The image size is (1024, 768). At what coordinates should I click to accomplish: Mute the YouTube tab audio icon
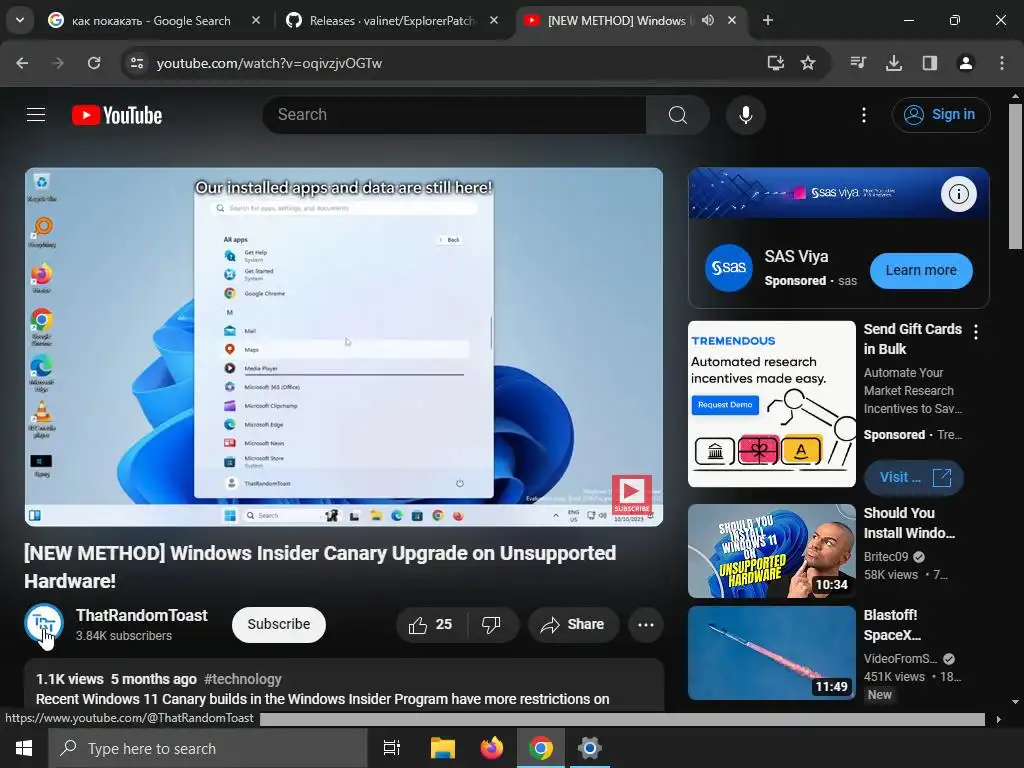pyautogui.click(x=708, y=20)
